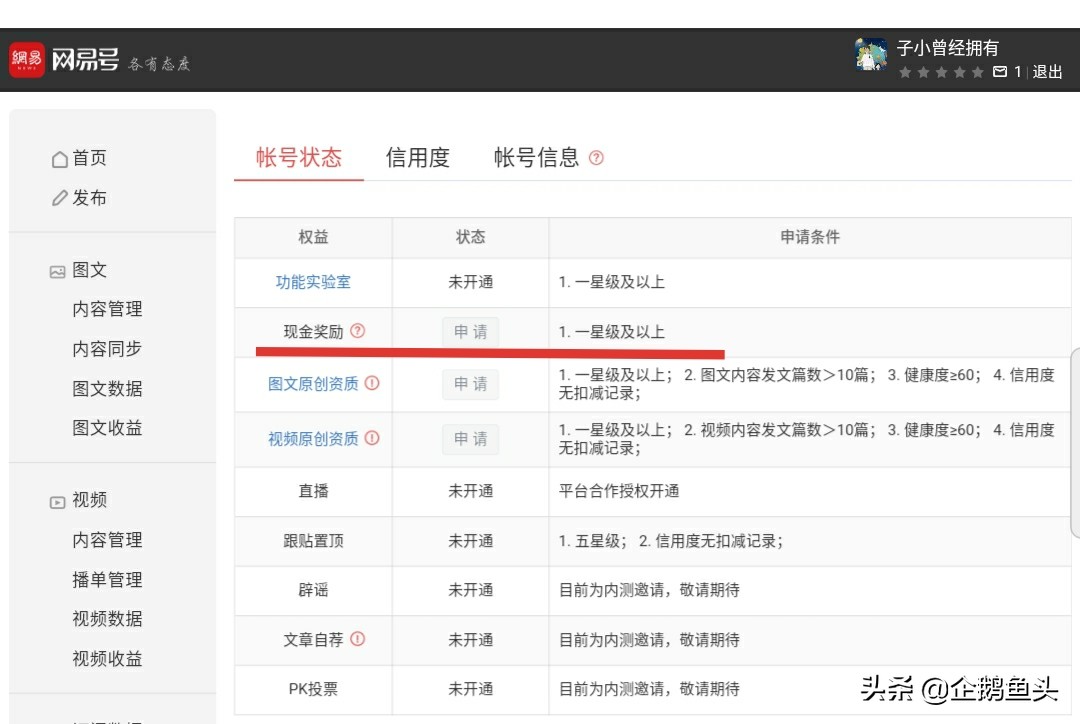Open the 功能实验室 link
Image resolution: width=1080 pixels, height=724 pixels.
click(313, 283)
